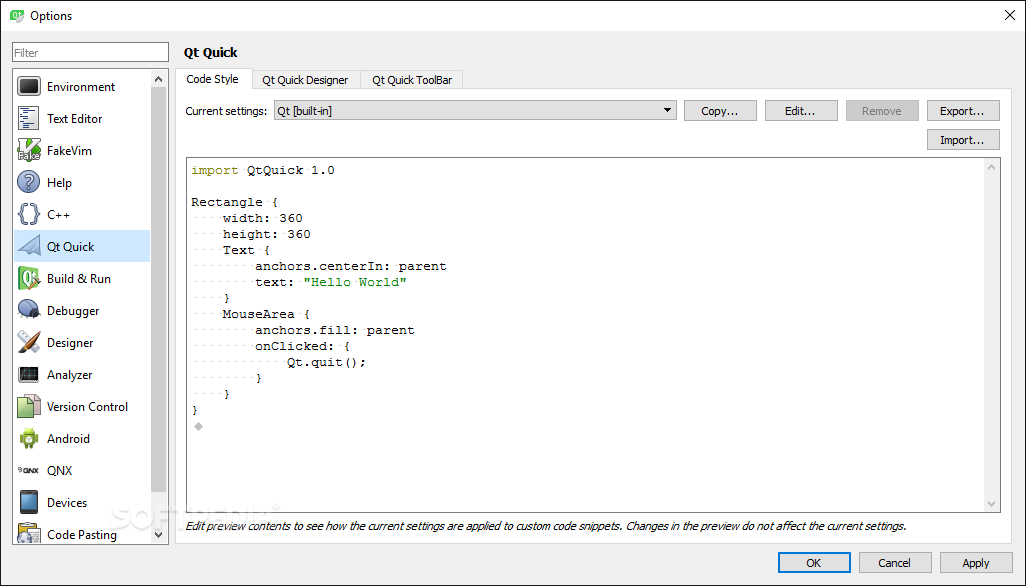Open the C++ braces icon
1026x586 pixels.
pyautogui.click(x=29, y=215)
